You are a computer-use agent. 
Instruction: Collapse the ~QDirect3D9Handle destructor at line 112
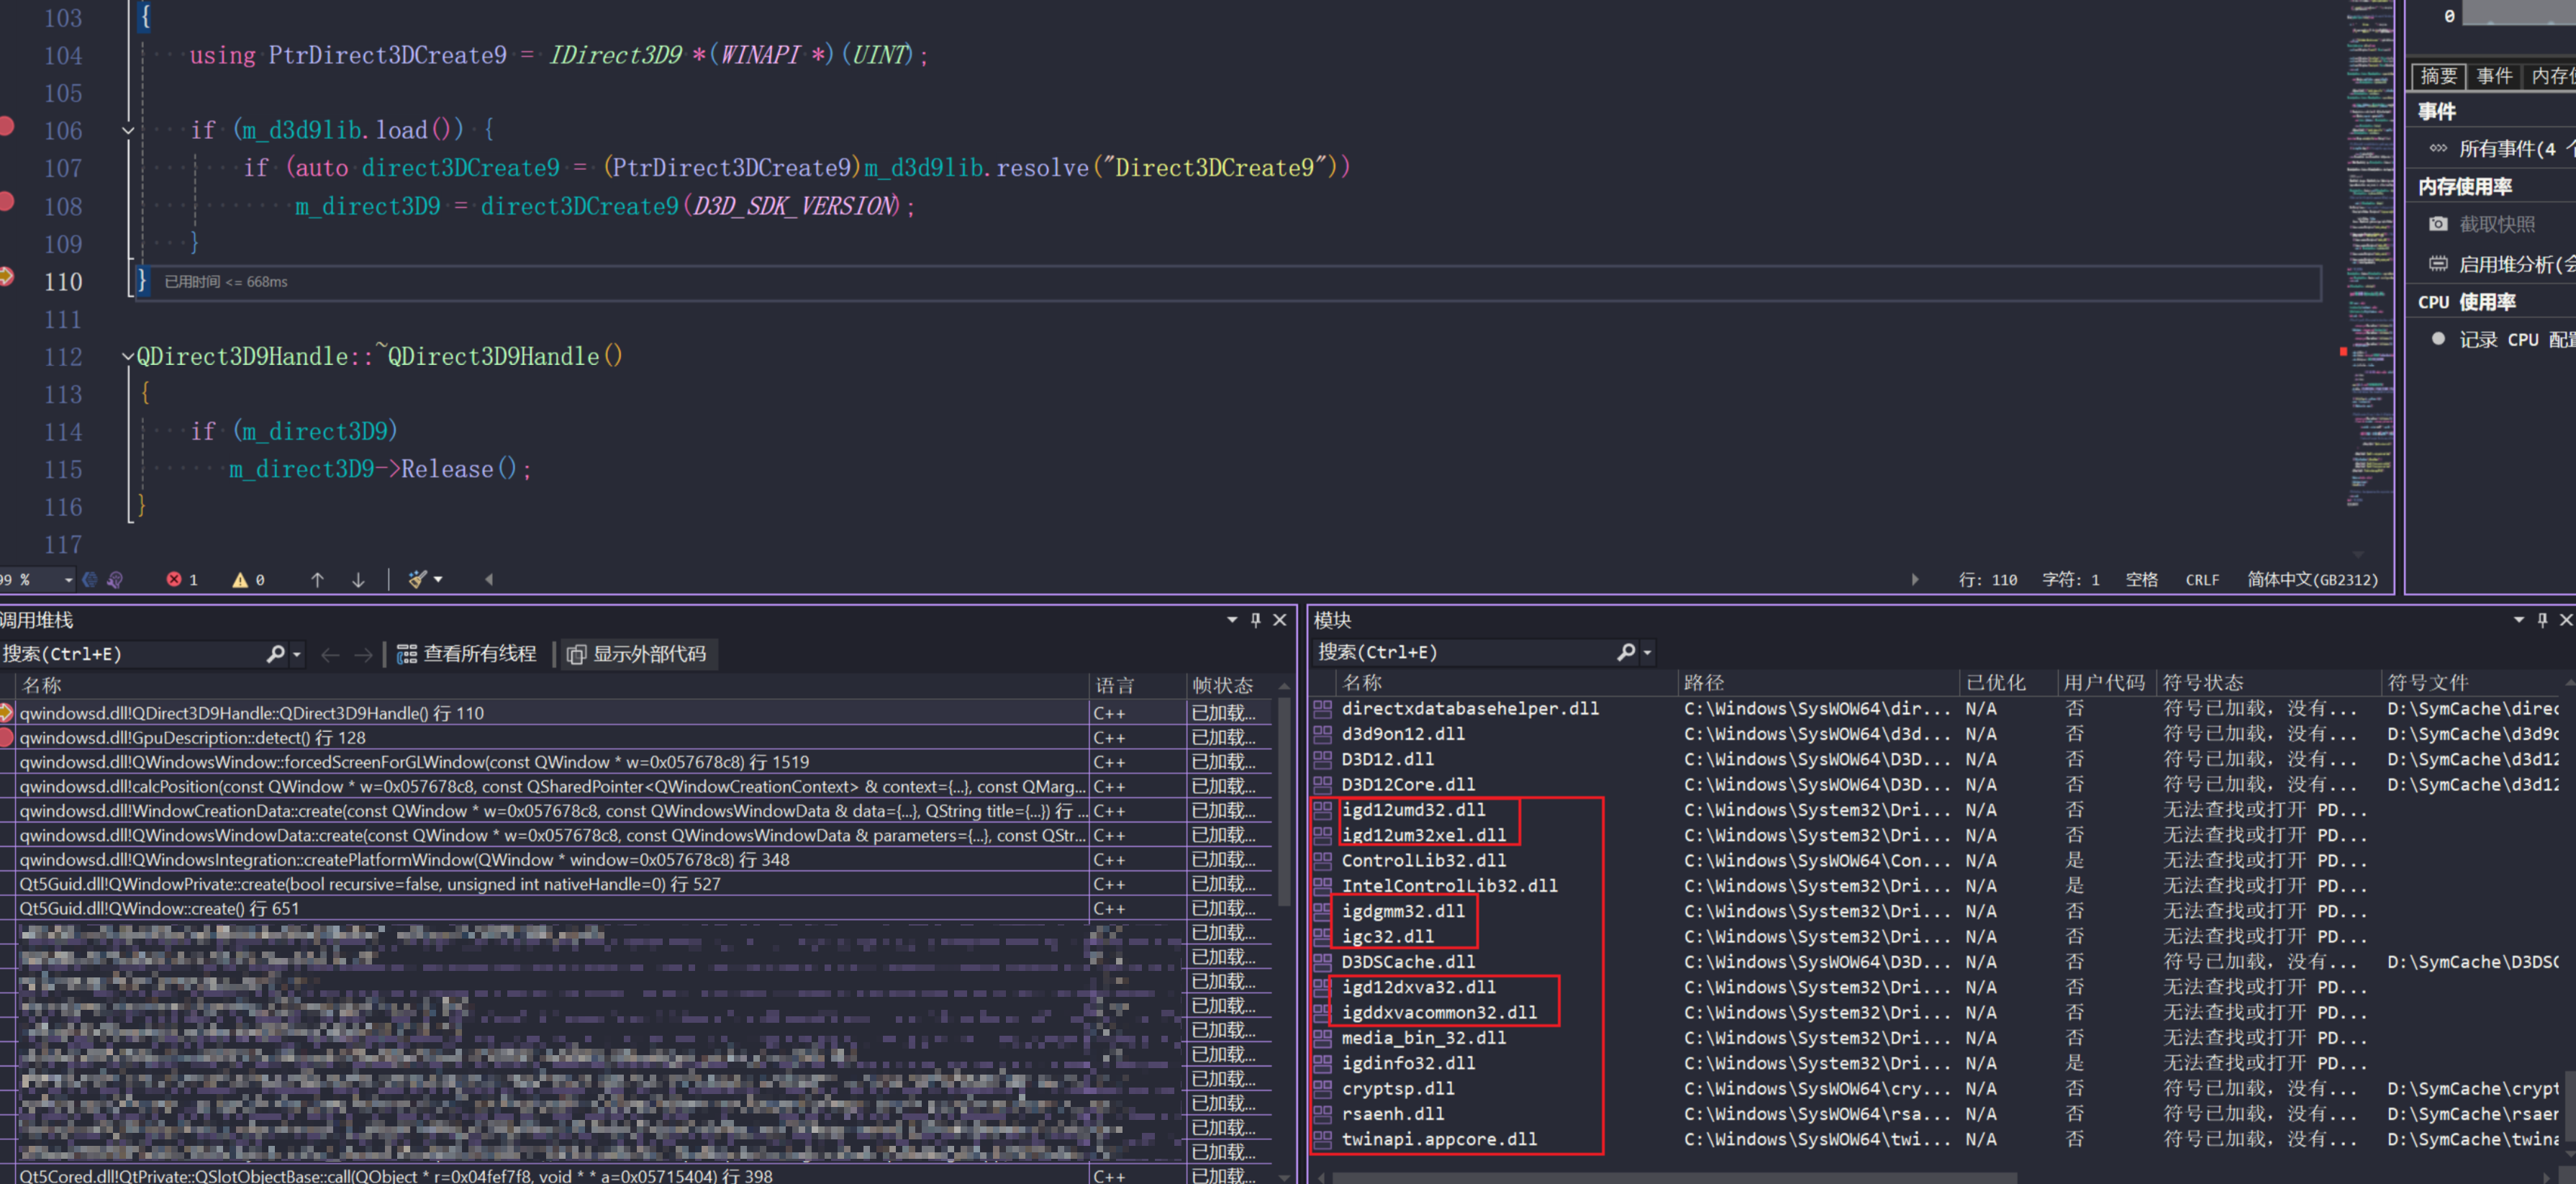click(x=128, y=356)
